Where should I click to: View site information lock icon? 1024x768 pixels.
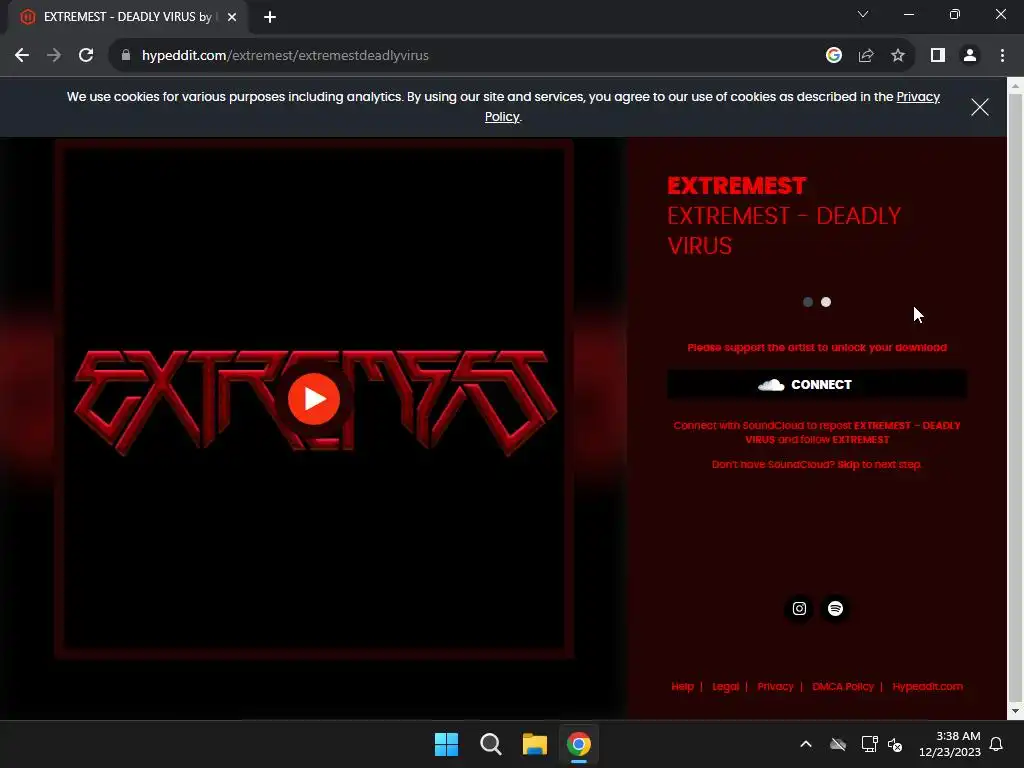126,56
